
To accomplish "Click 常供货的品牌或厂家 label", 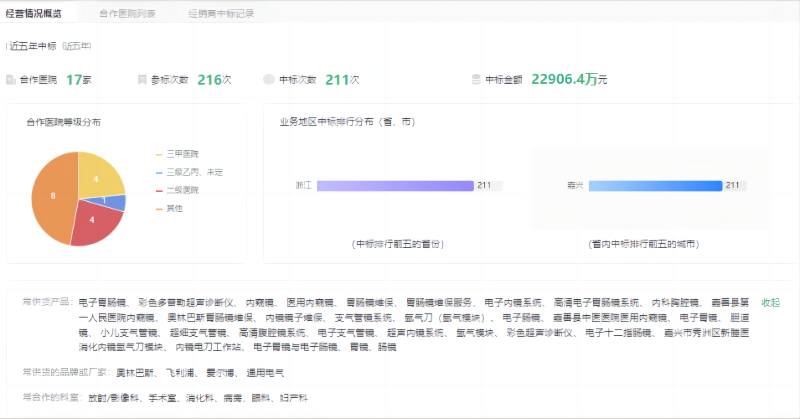I will click(66, 373).
